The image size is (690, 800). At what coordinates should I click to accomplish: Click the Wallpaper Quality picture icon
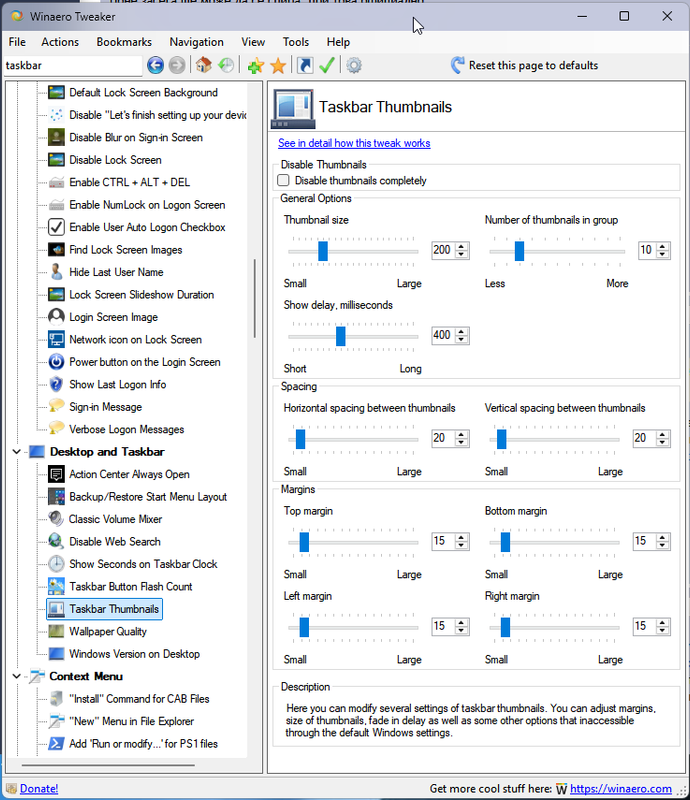click(56, 631)
